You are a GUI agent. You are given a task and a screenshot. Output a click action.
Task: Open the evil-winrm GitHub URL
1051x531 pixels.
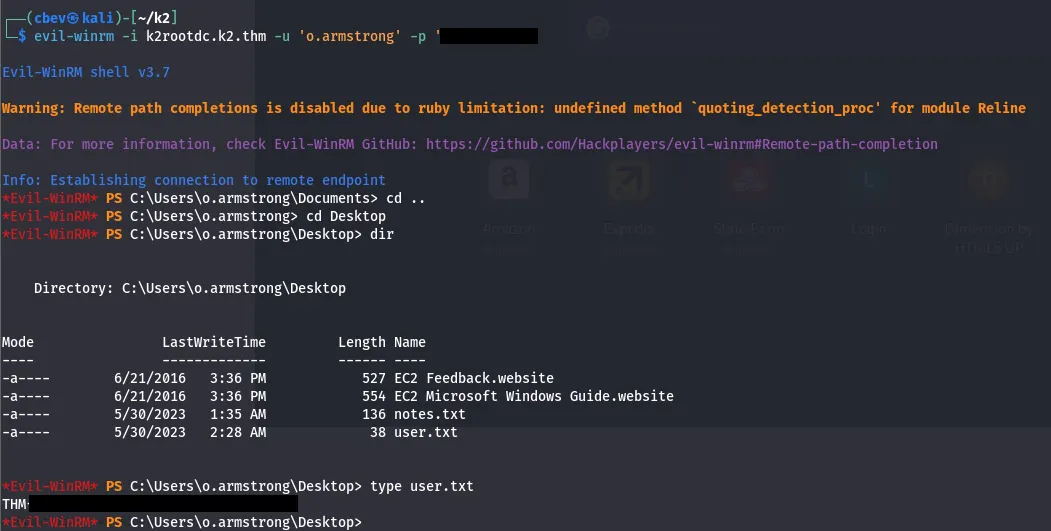(x=681, y=144)
